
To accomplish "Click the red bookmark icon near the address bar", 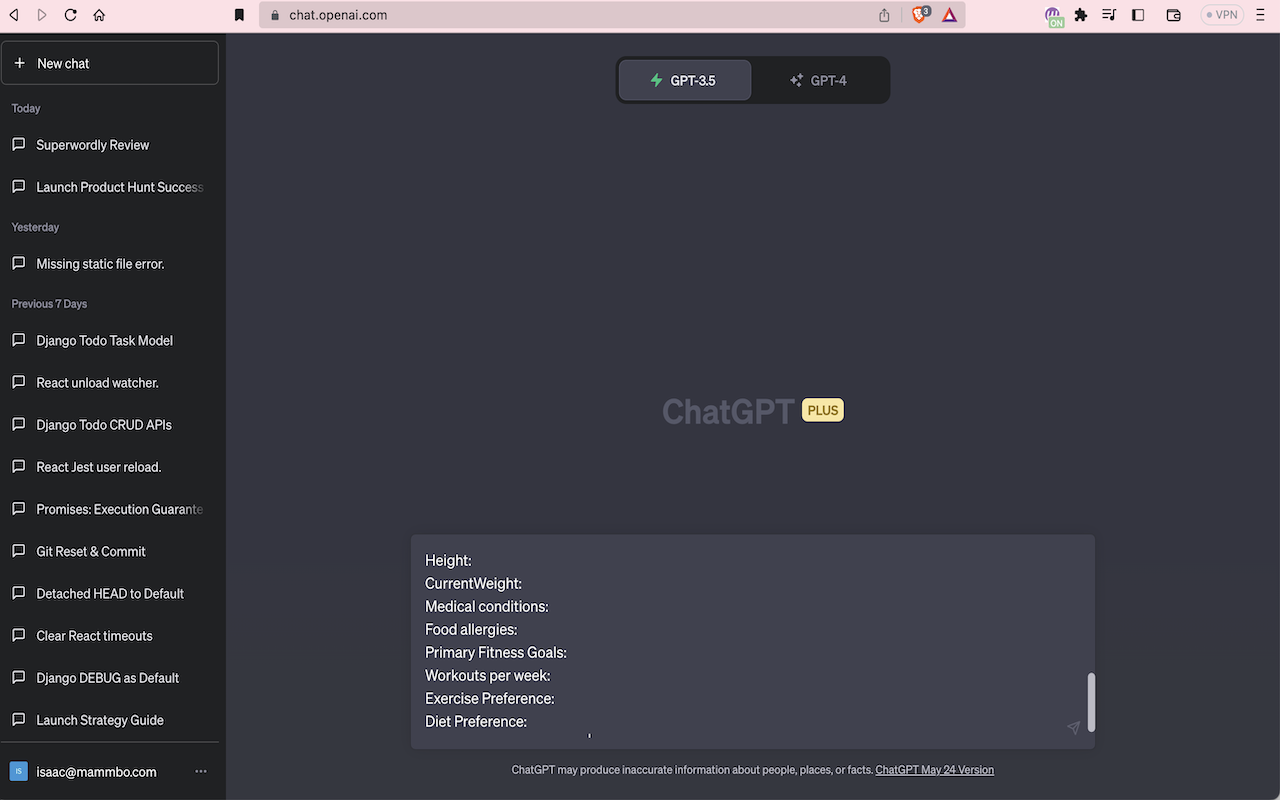I will click(x=239, y=14).
